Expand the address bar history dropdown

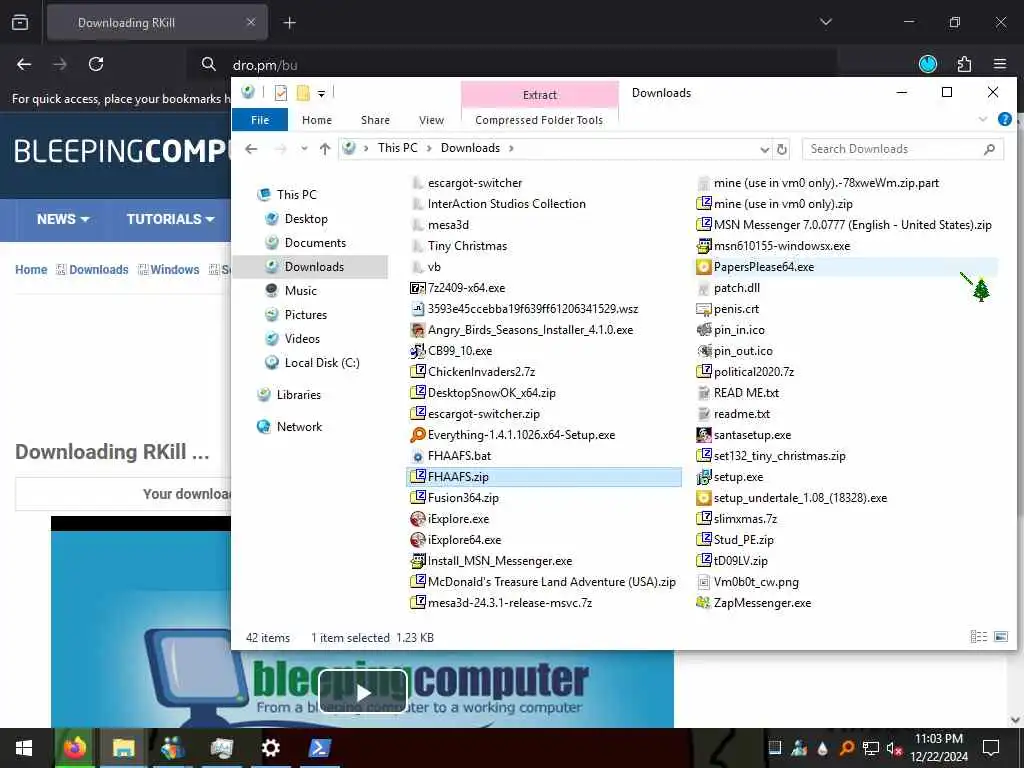[x=764, y=150]
